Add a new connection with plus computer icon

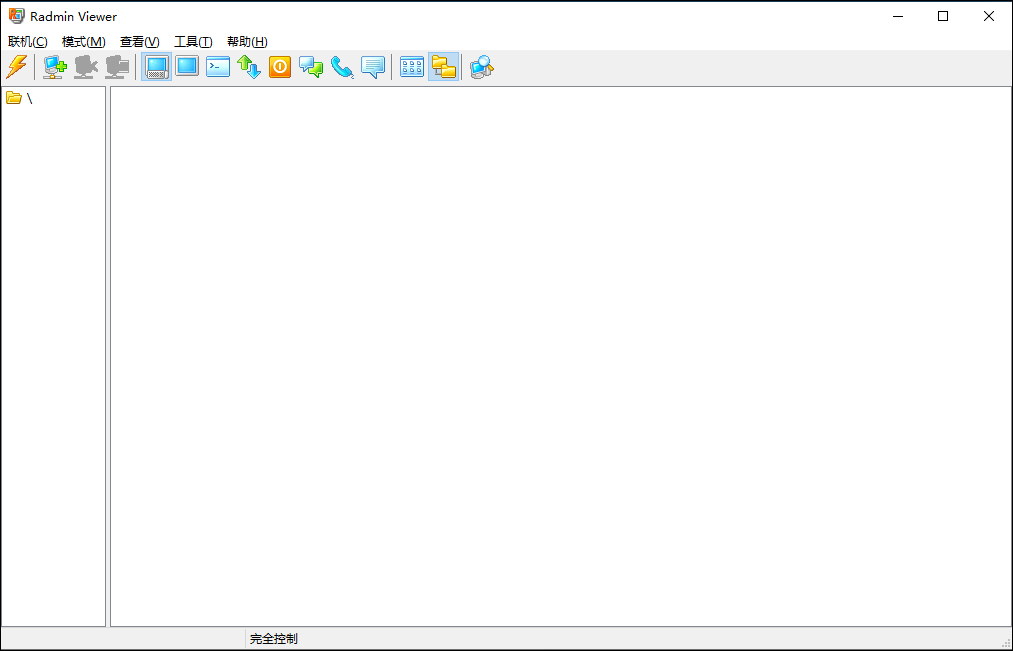click(x=55, y=67)
